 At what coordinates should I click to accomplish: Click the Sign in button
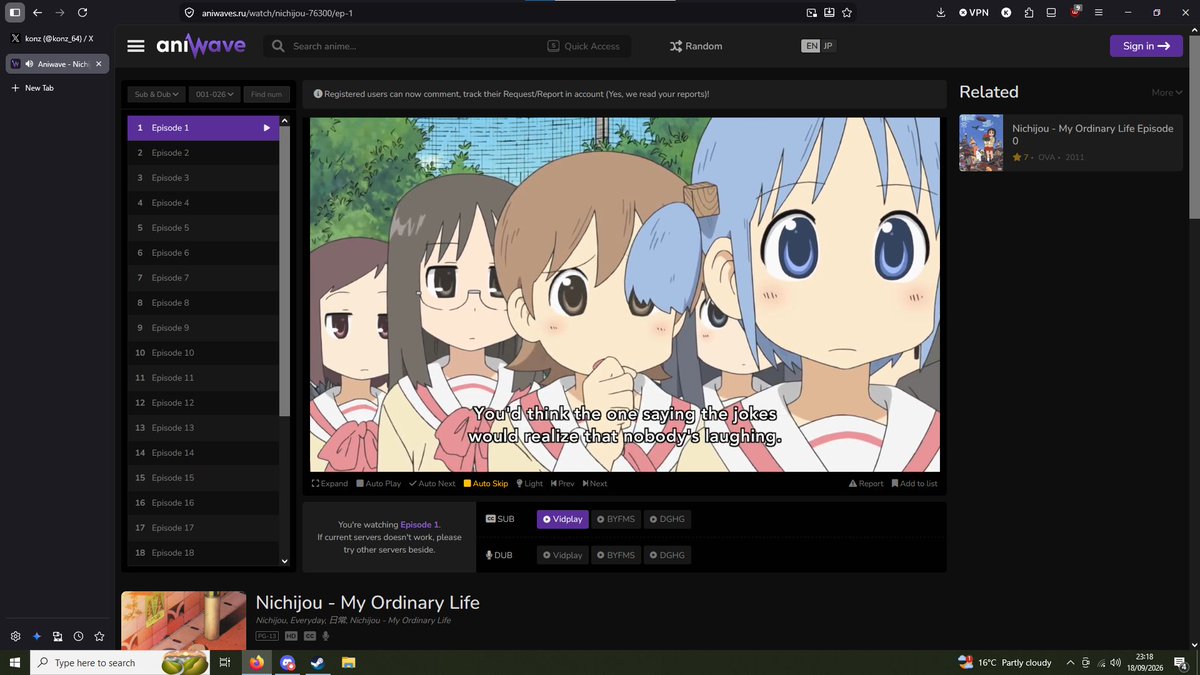[1146, 46]
